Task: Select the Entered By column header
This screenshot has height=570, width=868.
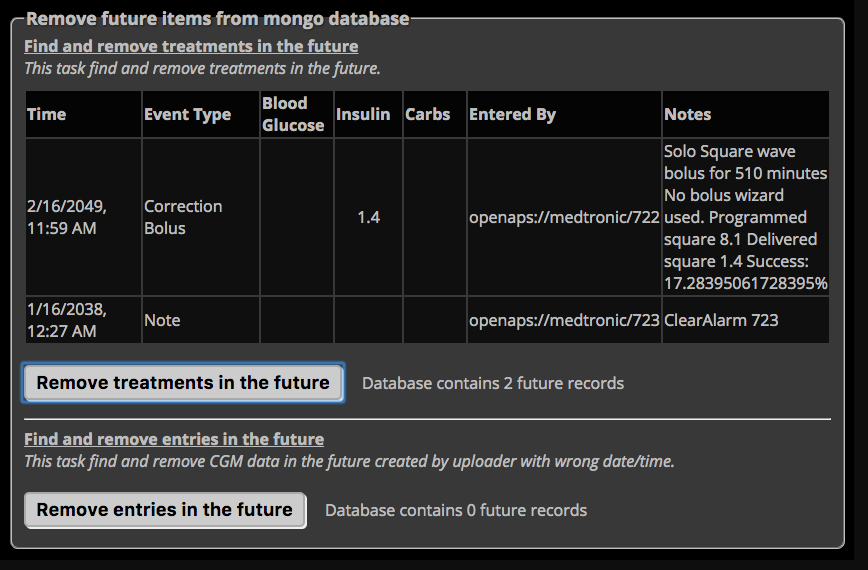Action: click(564, 114)
